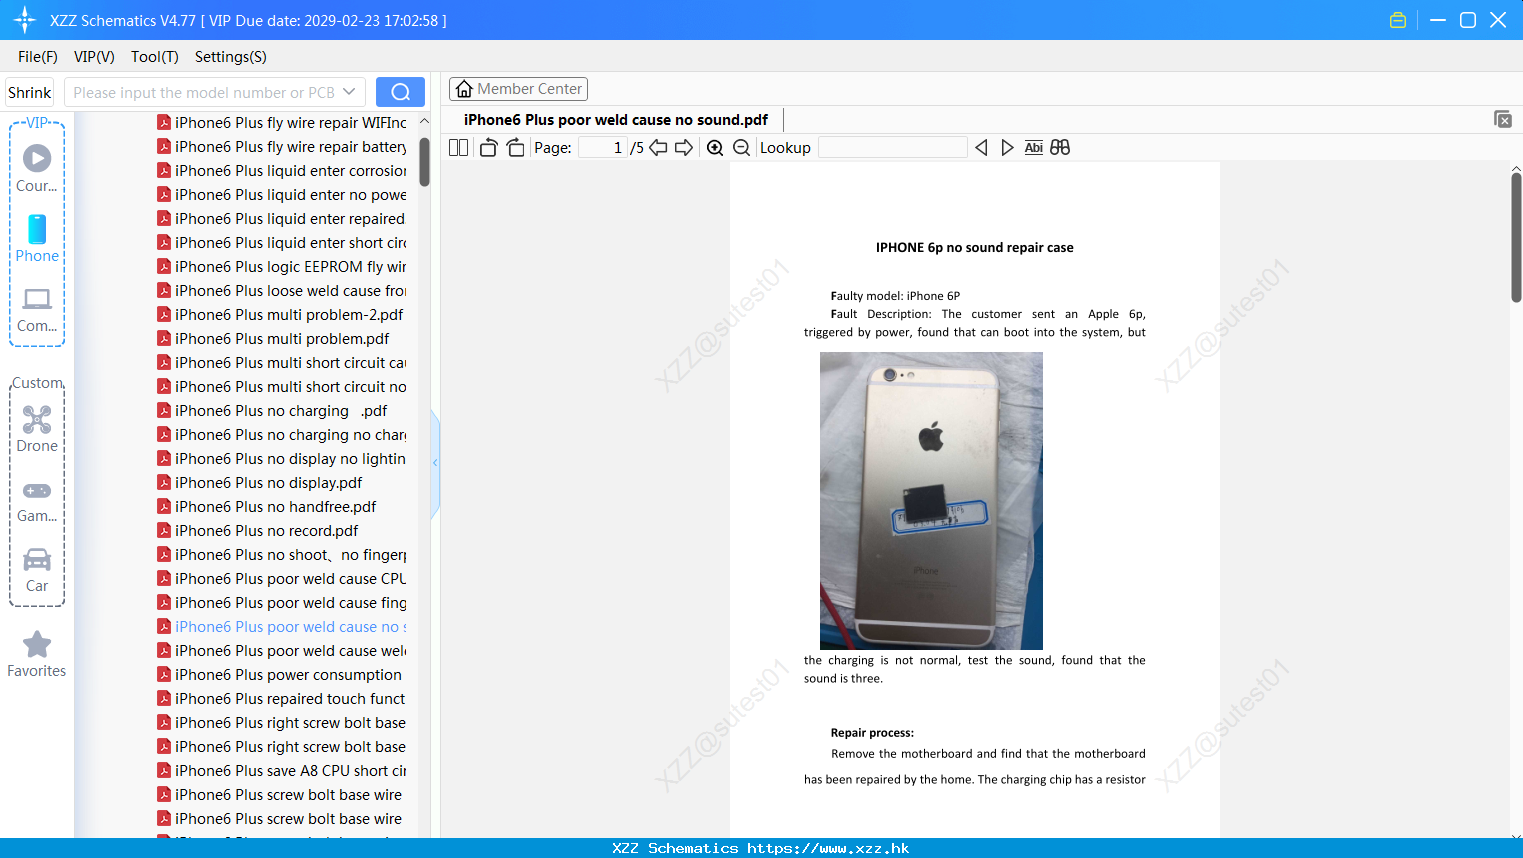The image size is (1523, 858).
Task: Click the binoculars search icon
Action: (x=1060, y=148)
